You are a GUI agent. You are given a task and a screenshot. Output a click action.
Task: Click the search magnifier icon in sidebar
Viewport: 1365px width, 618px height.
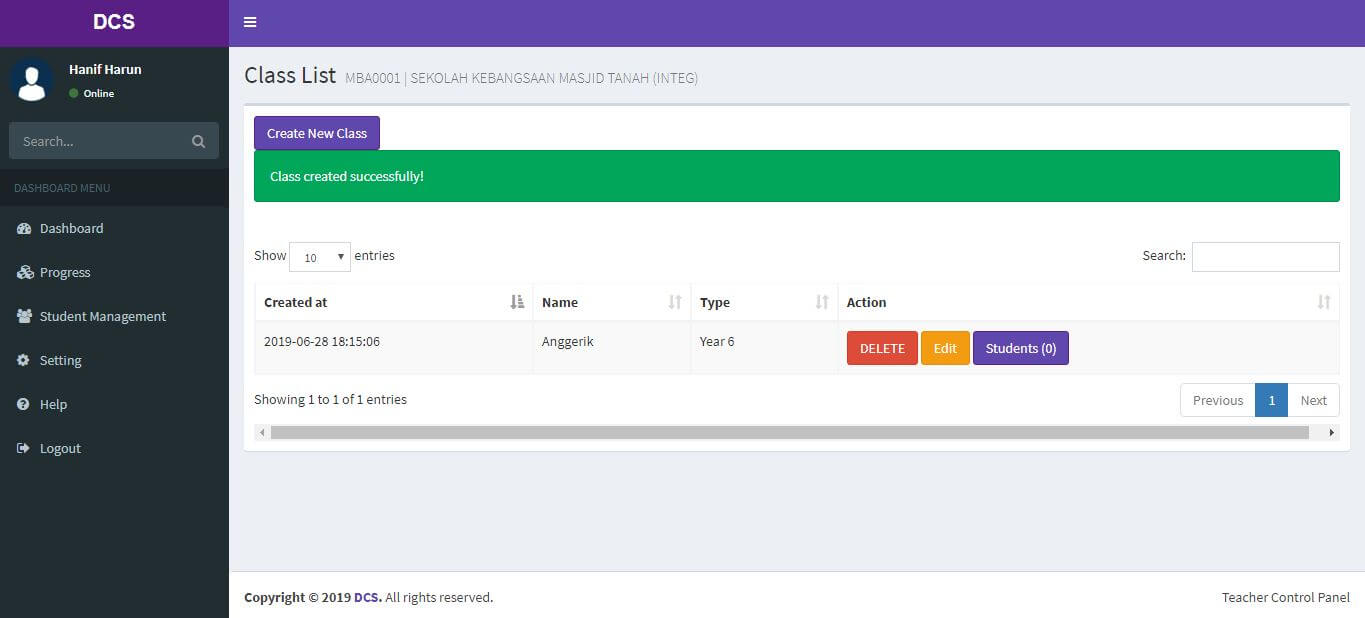(x=198, y=141)
